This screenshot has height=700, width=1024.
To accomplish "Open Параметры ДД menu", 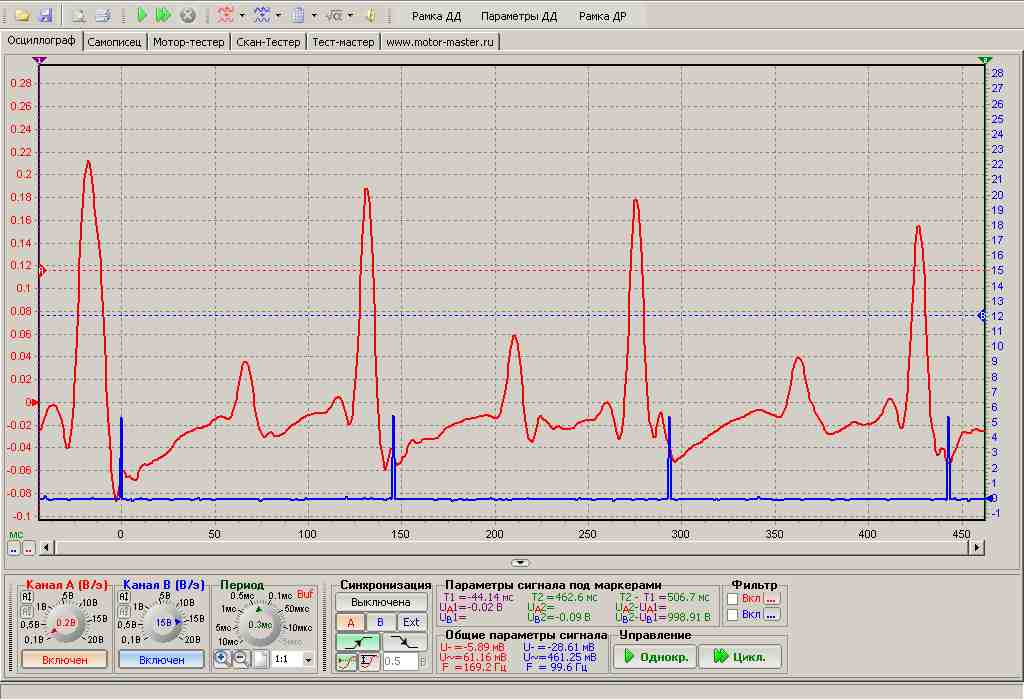I will (519, 16).
